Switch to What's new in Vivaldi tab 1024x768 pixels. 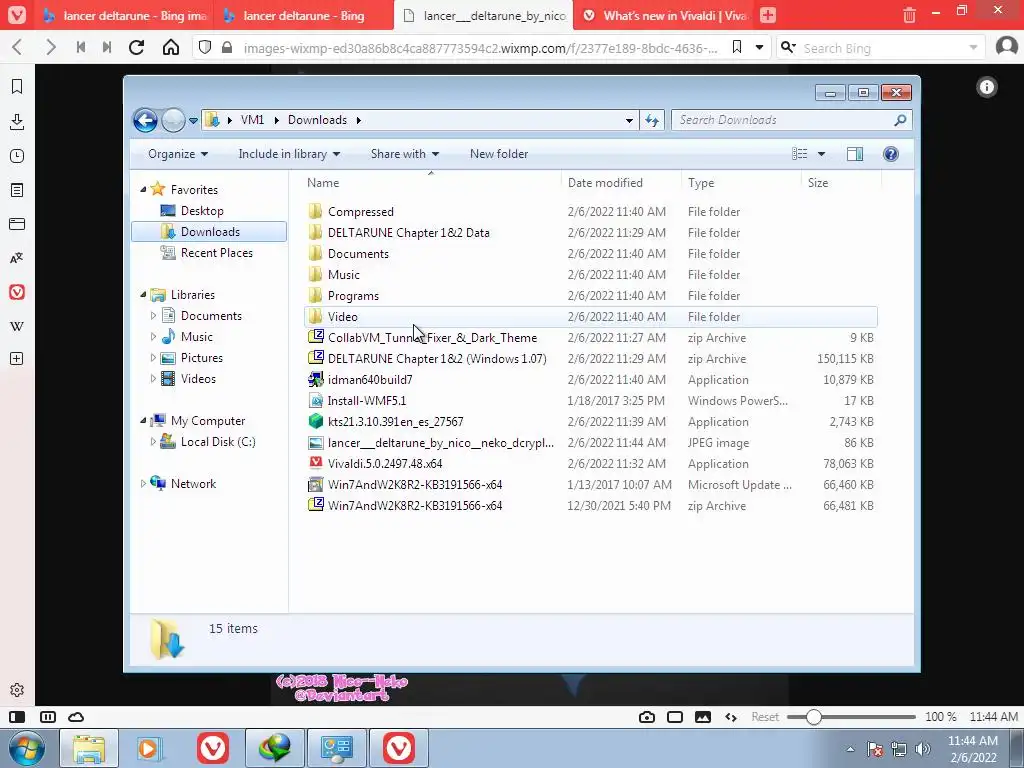coord(664,15)
